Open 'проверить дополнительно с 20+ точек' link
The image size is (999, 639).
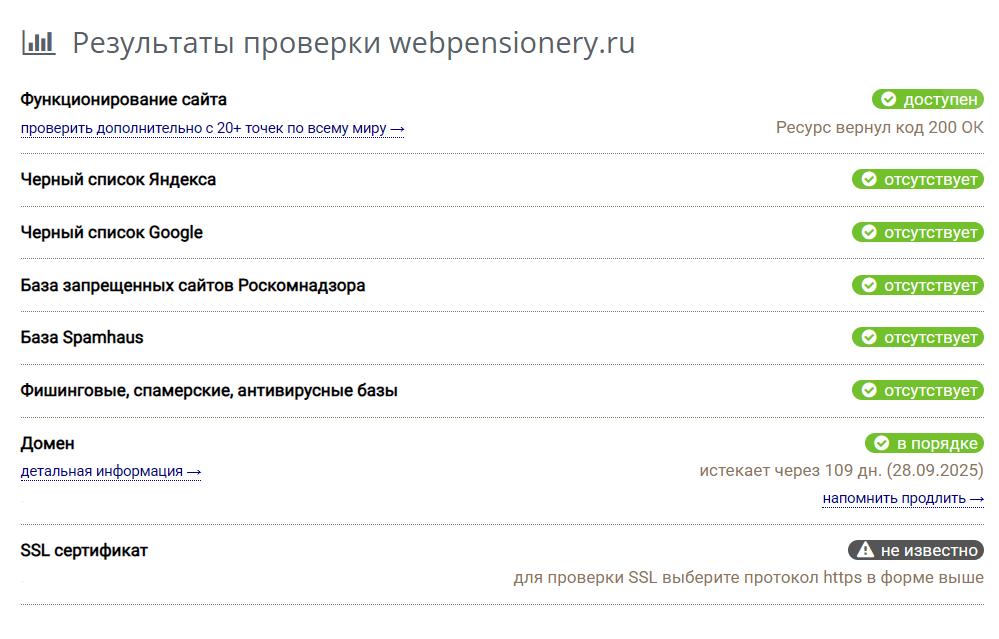212,129
